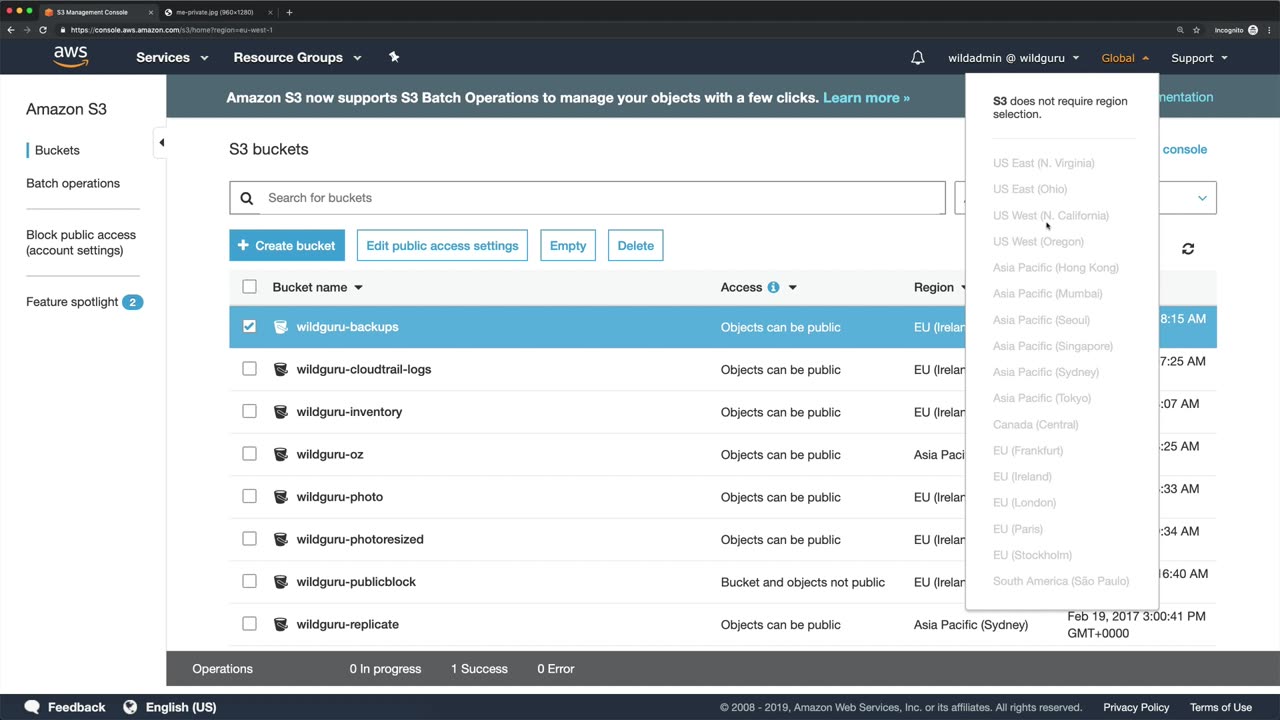Screen dimensions: 1280x720
Task: Check the wildguru-photo checkbox
Action: (249, 496)
